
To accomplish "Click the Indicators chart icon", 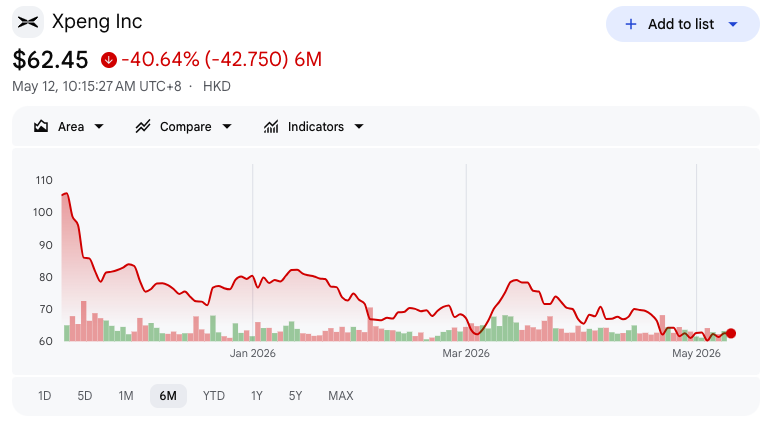I will click(x=271, y=126).
